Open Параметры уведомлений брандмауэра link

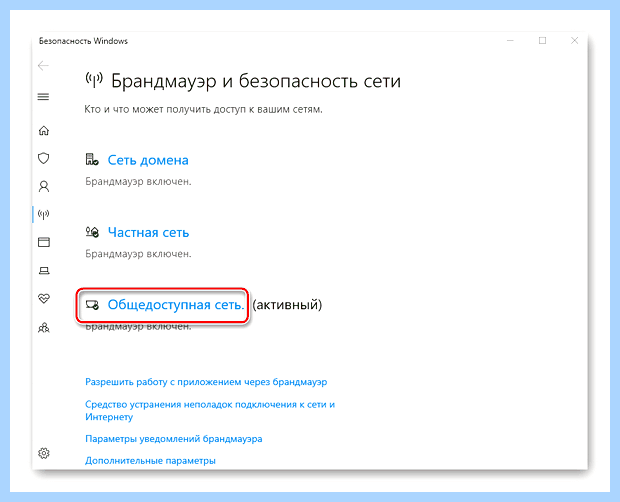(174, 439)
